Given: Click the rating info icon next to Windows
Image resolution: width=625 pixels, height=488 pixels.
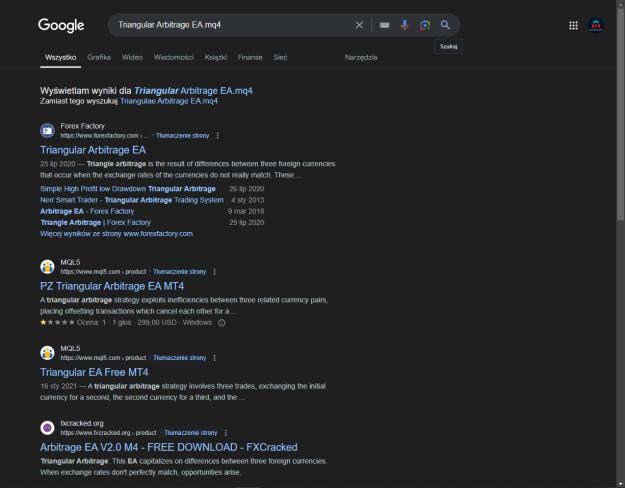Looking at the screenshot, I should (x=222, y=323).
